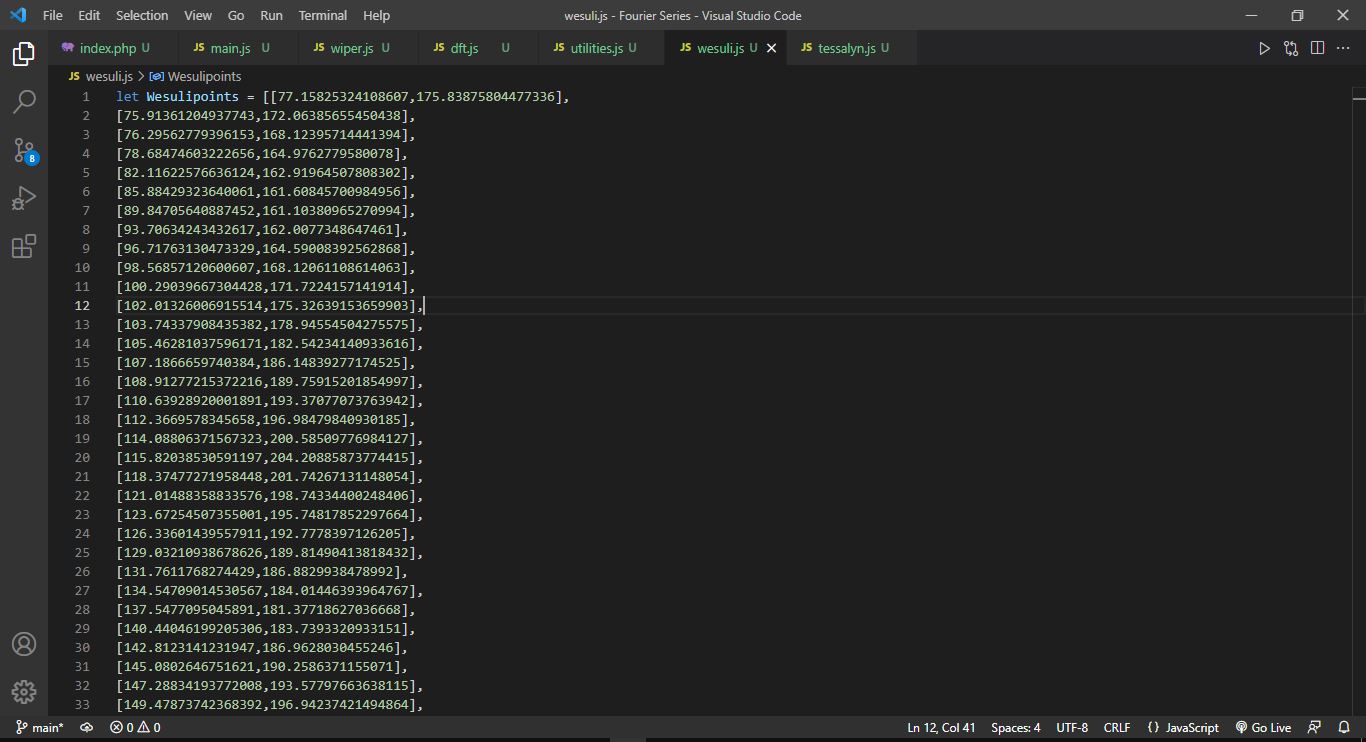Switch to the dft.js tab

[477, 48]
